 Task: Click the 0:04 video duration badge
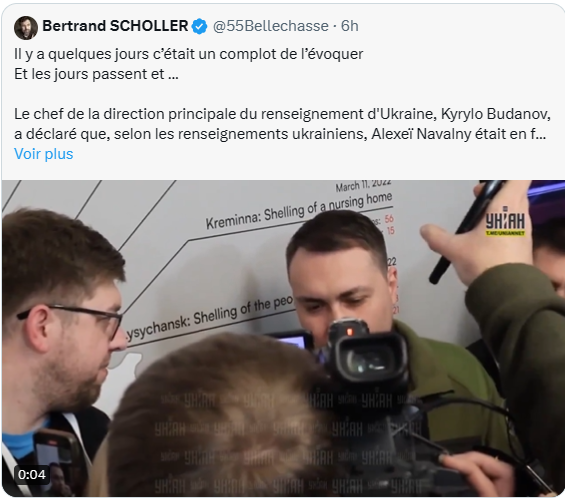[32, 475]
